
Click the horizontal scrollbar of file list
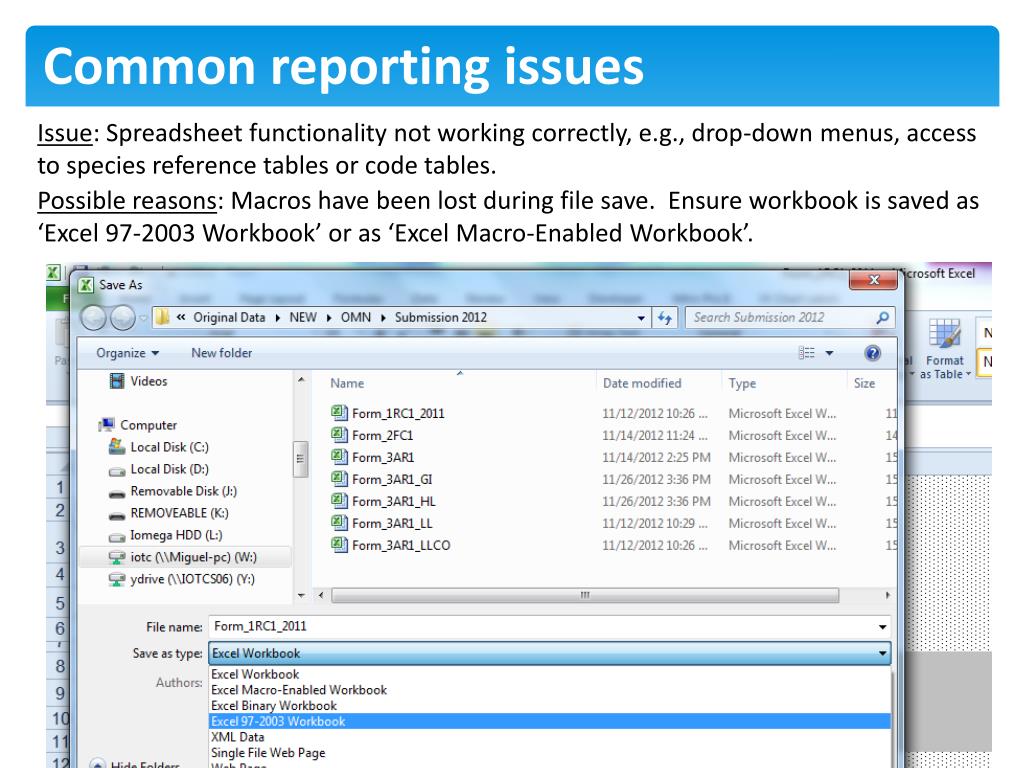584,595
